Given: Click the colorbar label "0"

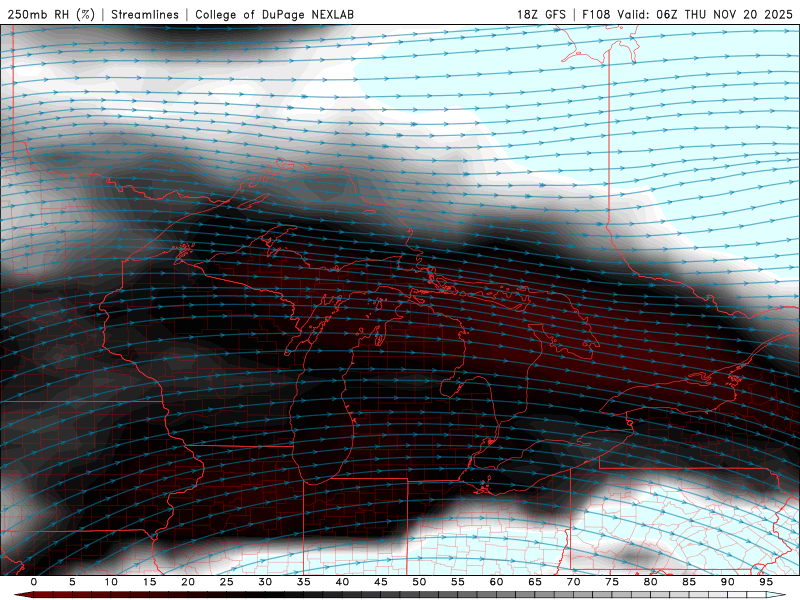Looking at the screenshot, I should 34,582.
